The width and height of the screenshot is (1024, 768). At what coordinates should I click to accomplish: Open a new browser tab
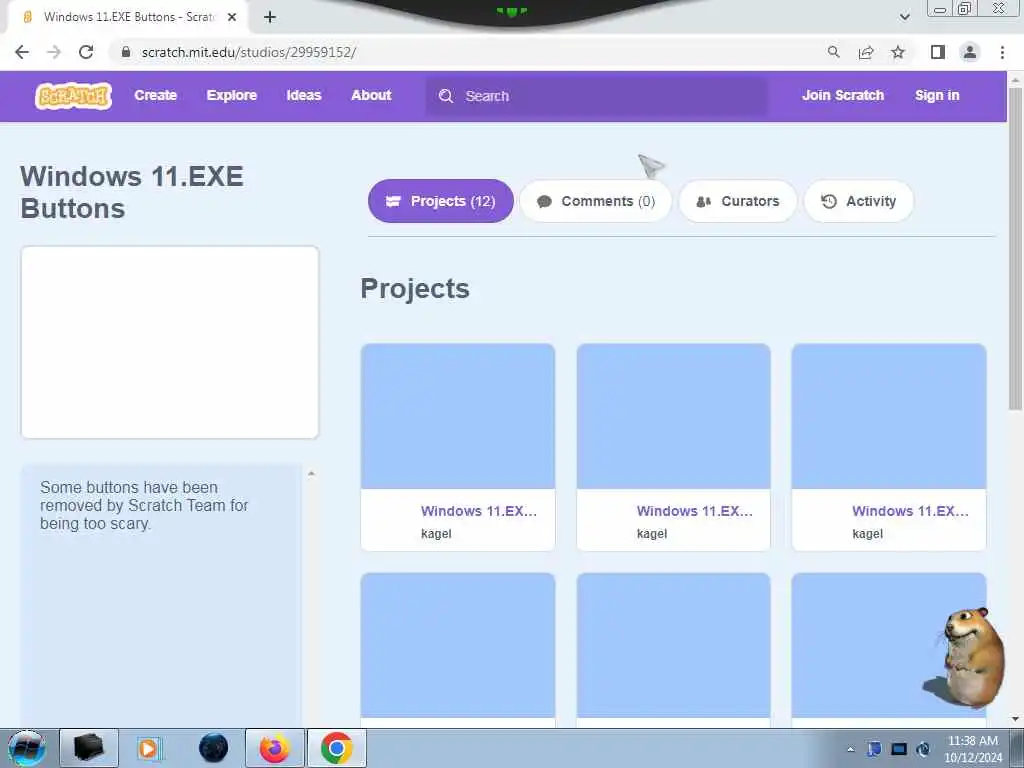270,17
